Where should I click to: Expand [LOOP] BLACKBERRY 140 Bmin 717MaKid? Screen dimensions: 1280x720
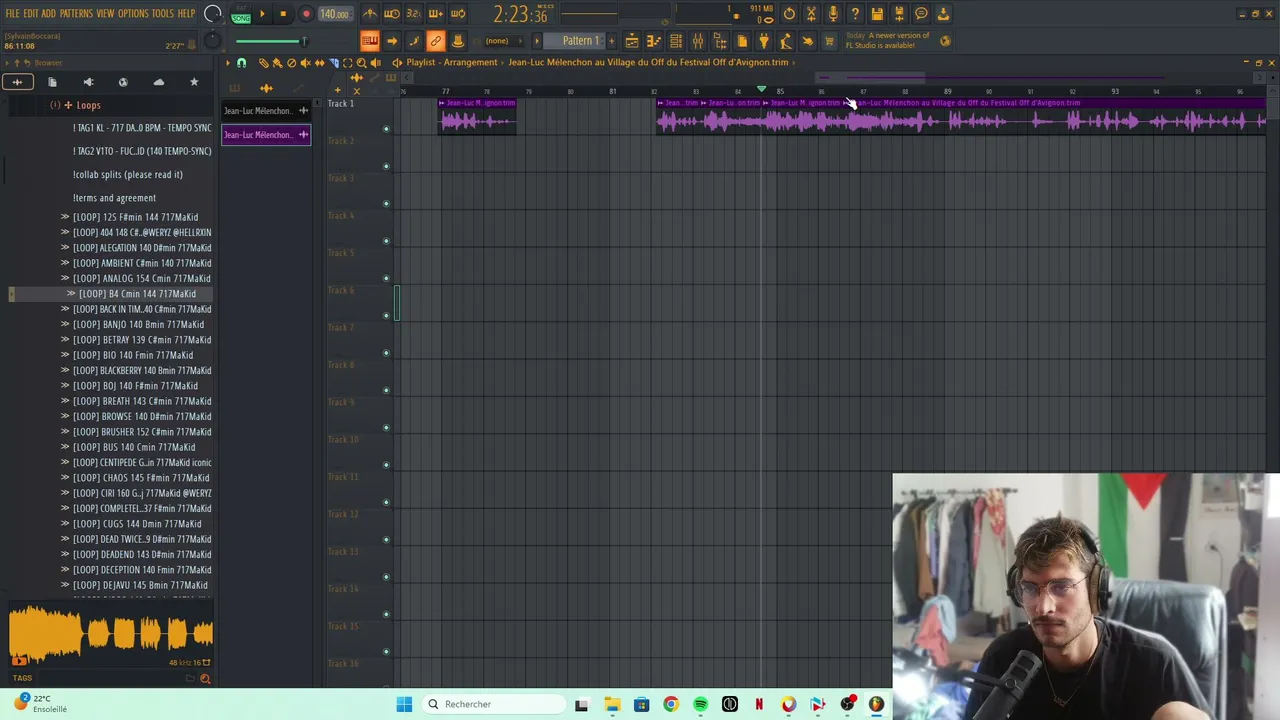coord(65,371)
